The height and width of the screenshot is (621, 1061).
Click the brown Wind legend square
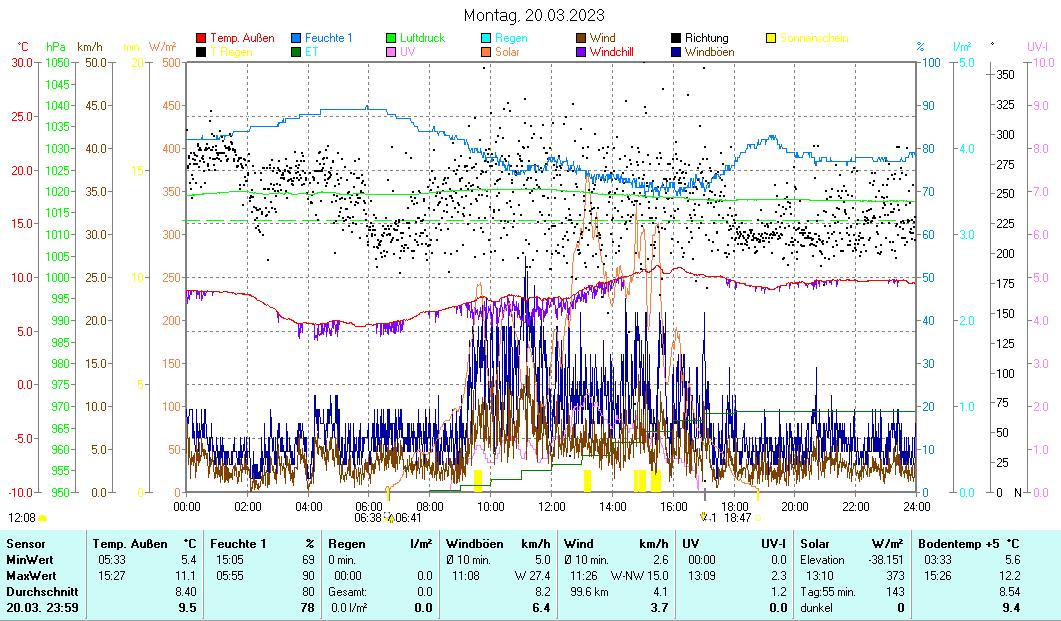[x=582, y=38]
